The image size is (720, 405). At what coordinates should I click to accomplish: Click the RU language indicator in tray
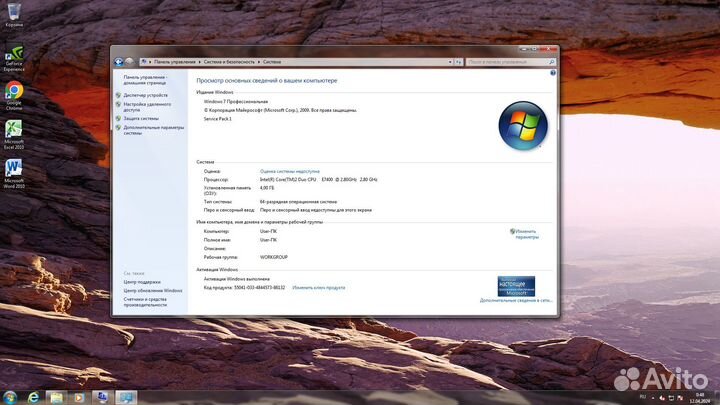[642, 397]
